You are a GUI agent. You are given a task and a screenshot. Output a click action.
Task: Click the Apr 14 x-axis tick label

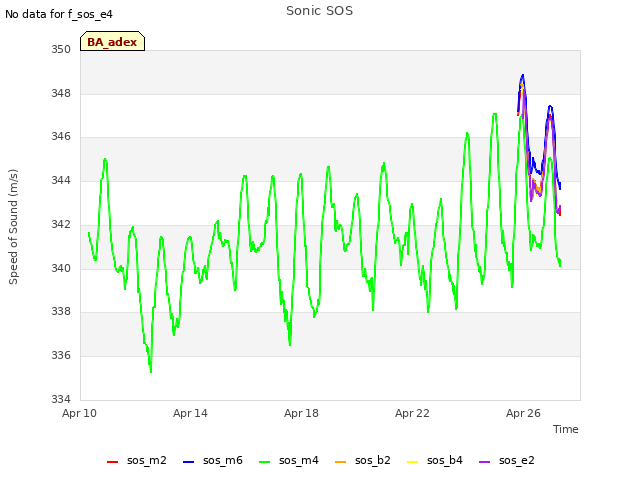[x=190, y=413]
